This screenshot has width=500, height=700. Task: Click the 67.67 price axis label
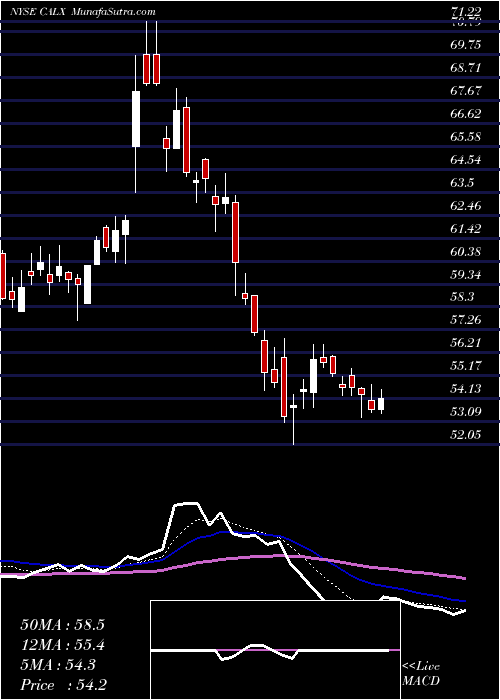tap(466, 91)
